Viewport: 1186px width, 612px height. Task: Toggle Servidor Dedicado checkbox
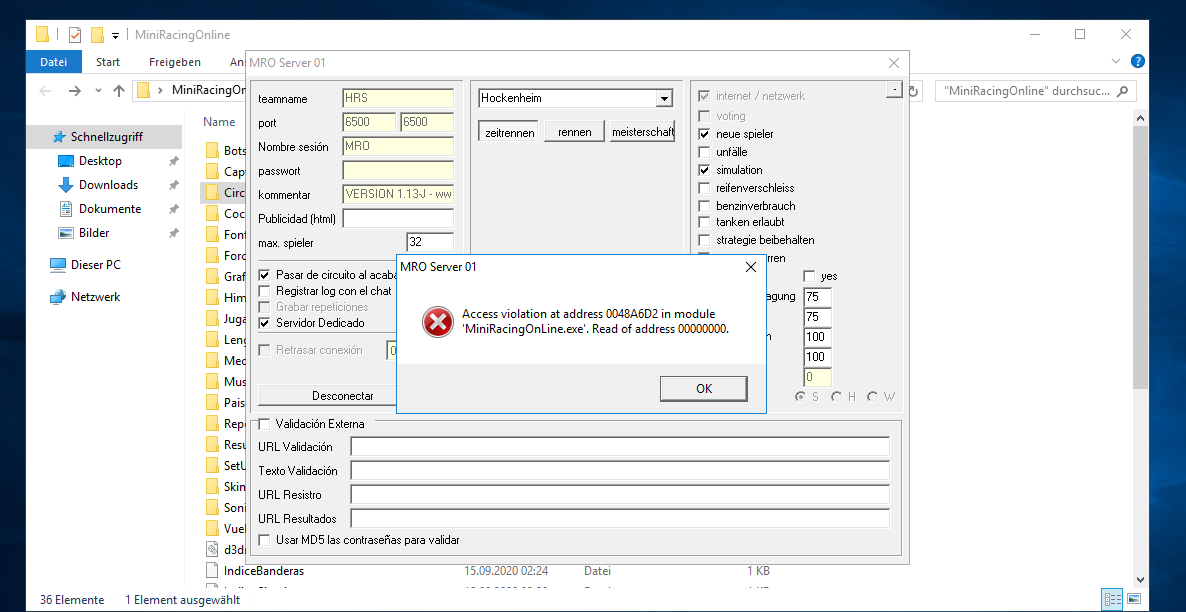pyautogui.click(x=264, y=323)
